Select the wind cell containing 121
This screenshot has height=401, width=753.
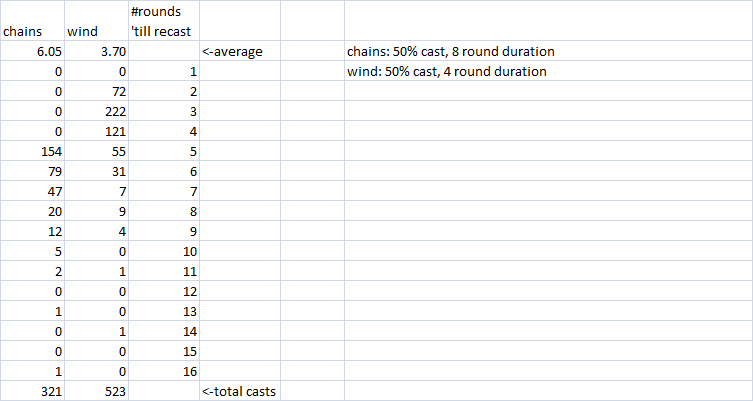coord(96,131)
